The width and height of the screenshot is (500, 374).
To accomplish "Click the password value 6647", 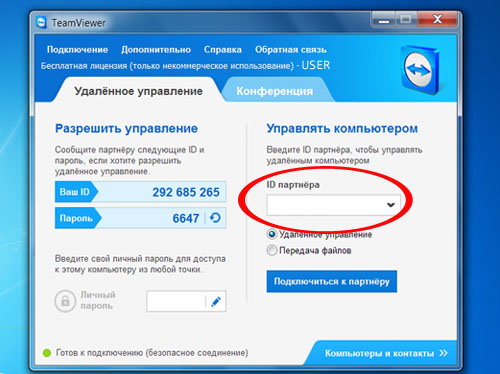I will (186, 218).
